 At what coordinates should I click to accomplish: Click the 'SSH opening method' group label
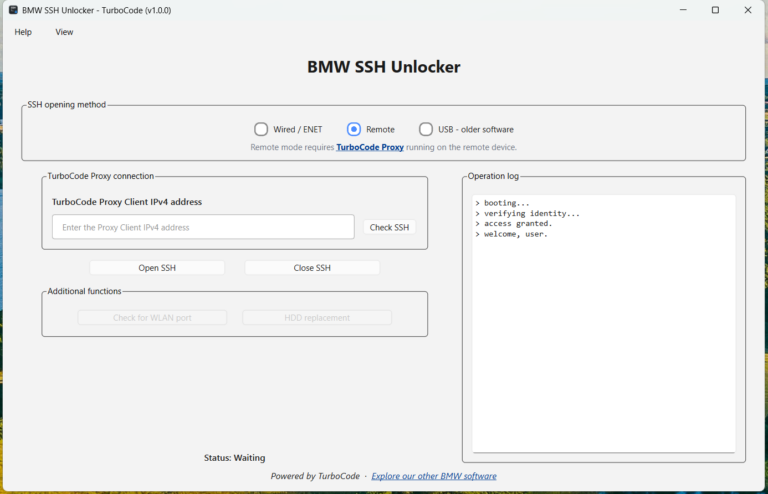click(x=67, y=105)
